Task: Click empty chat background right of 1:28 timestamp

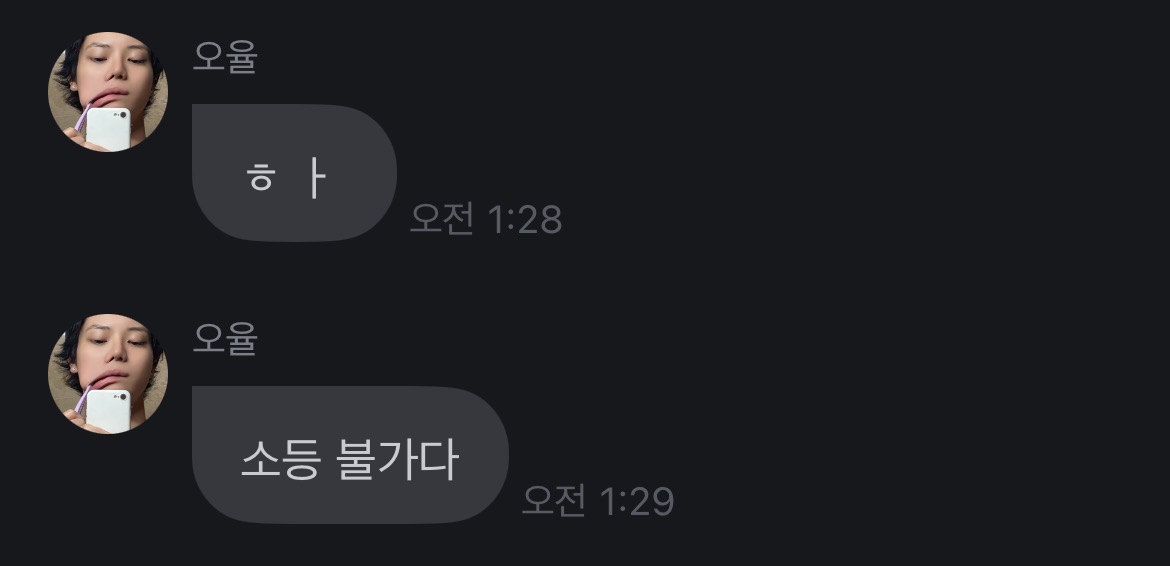Action: (858, 219)
